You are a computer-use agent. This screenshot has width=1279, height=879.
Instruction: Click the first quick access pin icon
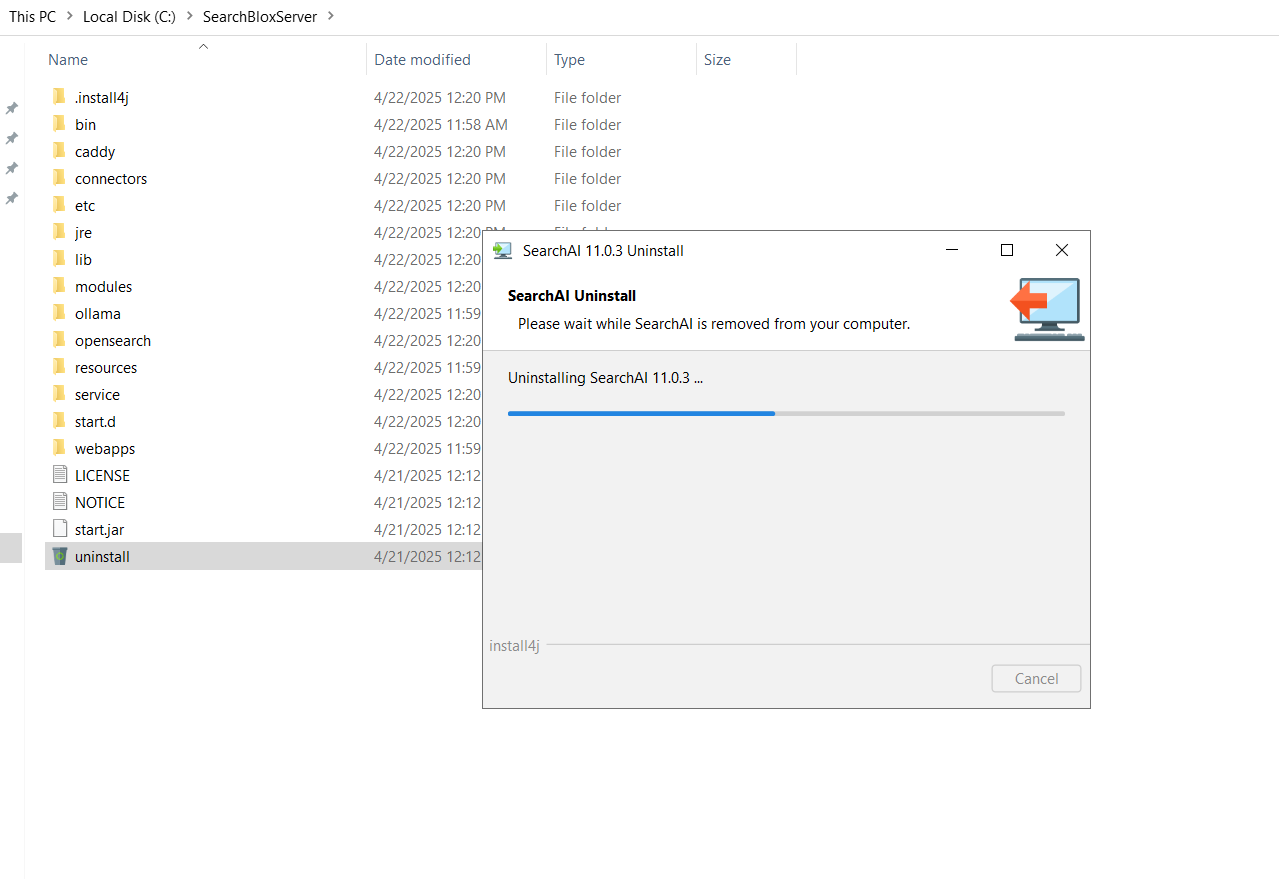coord(12,108)
